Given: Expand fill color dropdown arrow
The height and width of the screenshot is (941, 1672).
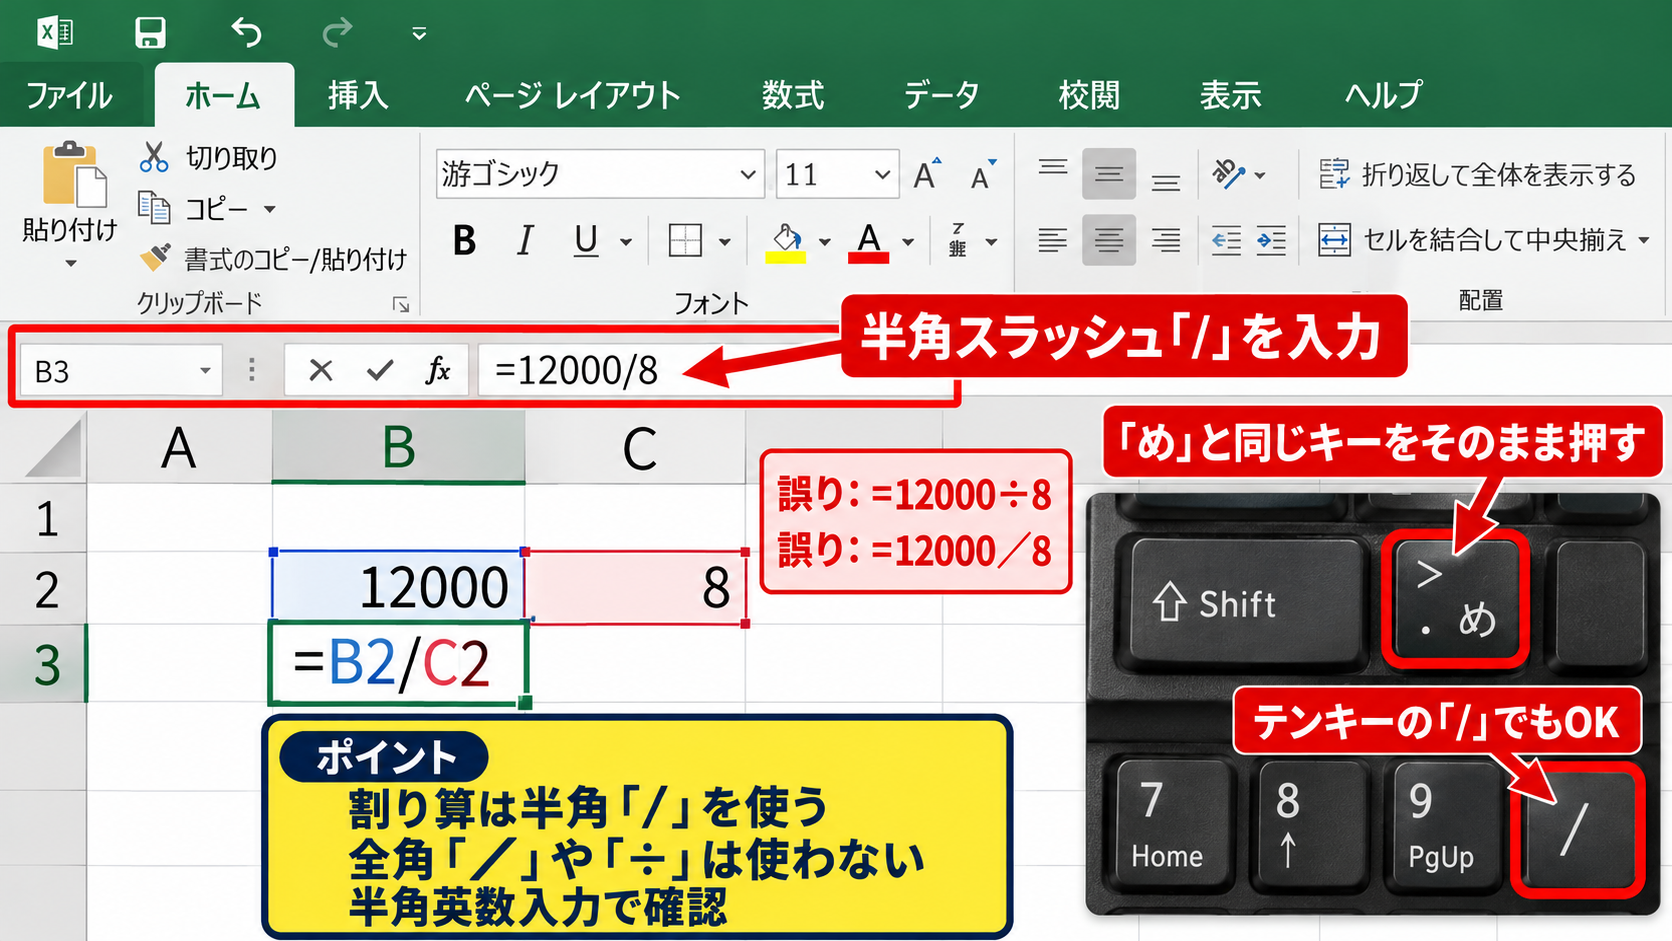Looking at the screenshot, I should (825, 242).
